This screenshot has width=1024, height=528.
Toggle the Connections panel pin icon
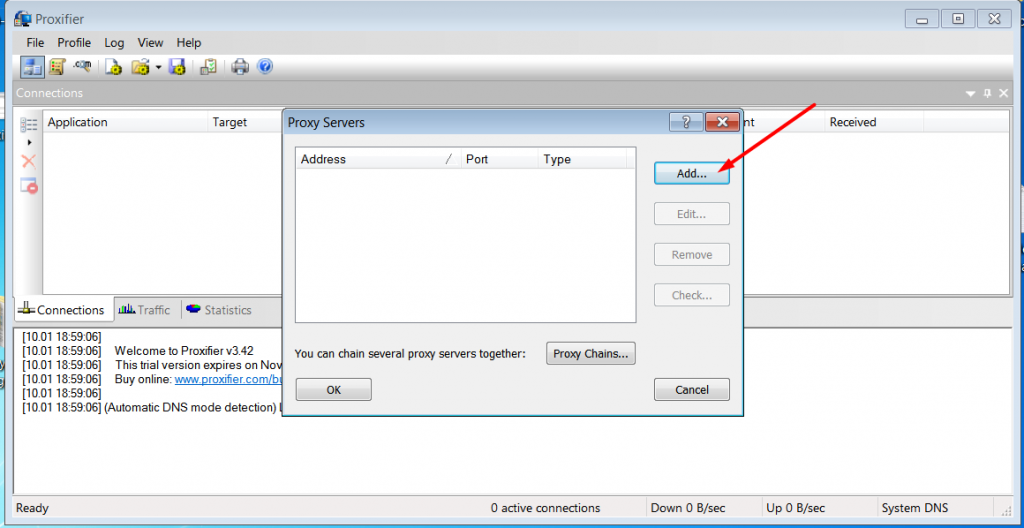[987, 93]
